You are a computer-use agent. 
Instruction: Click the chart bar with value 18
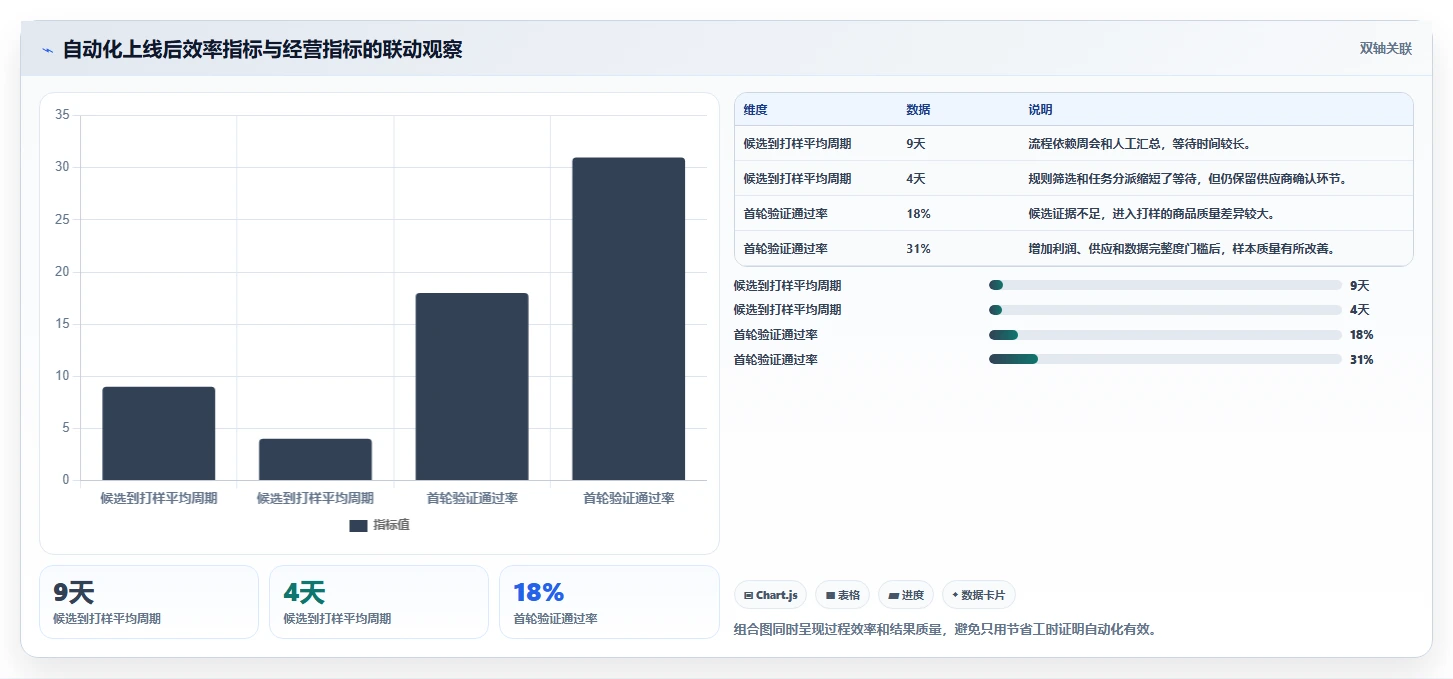(x=472, y=386)
